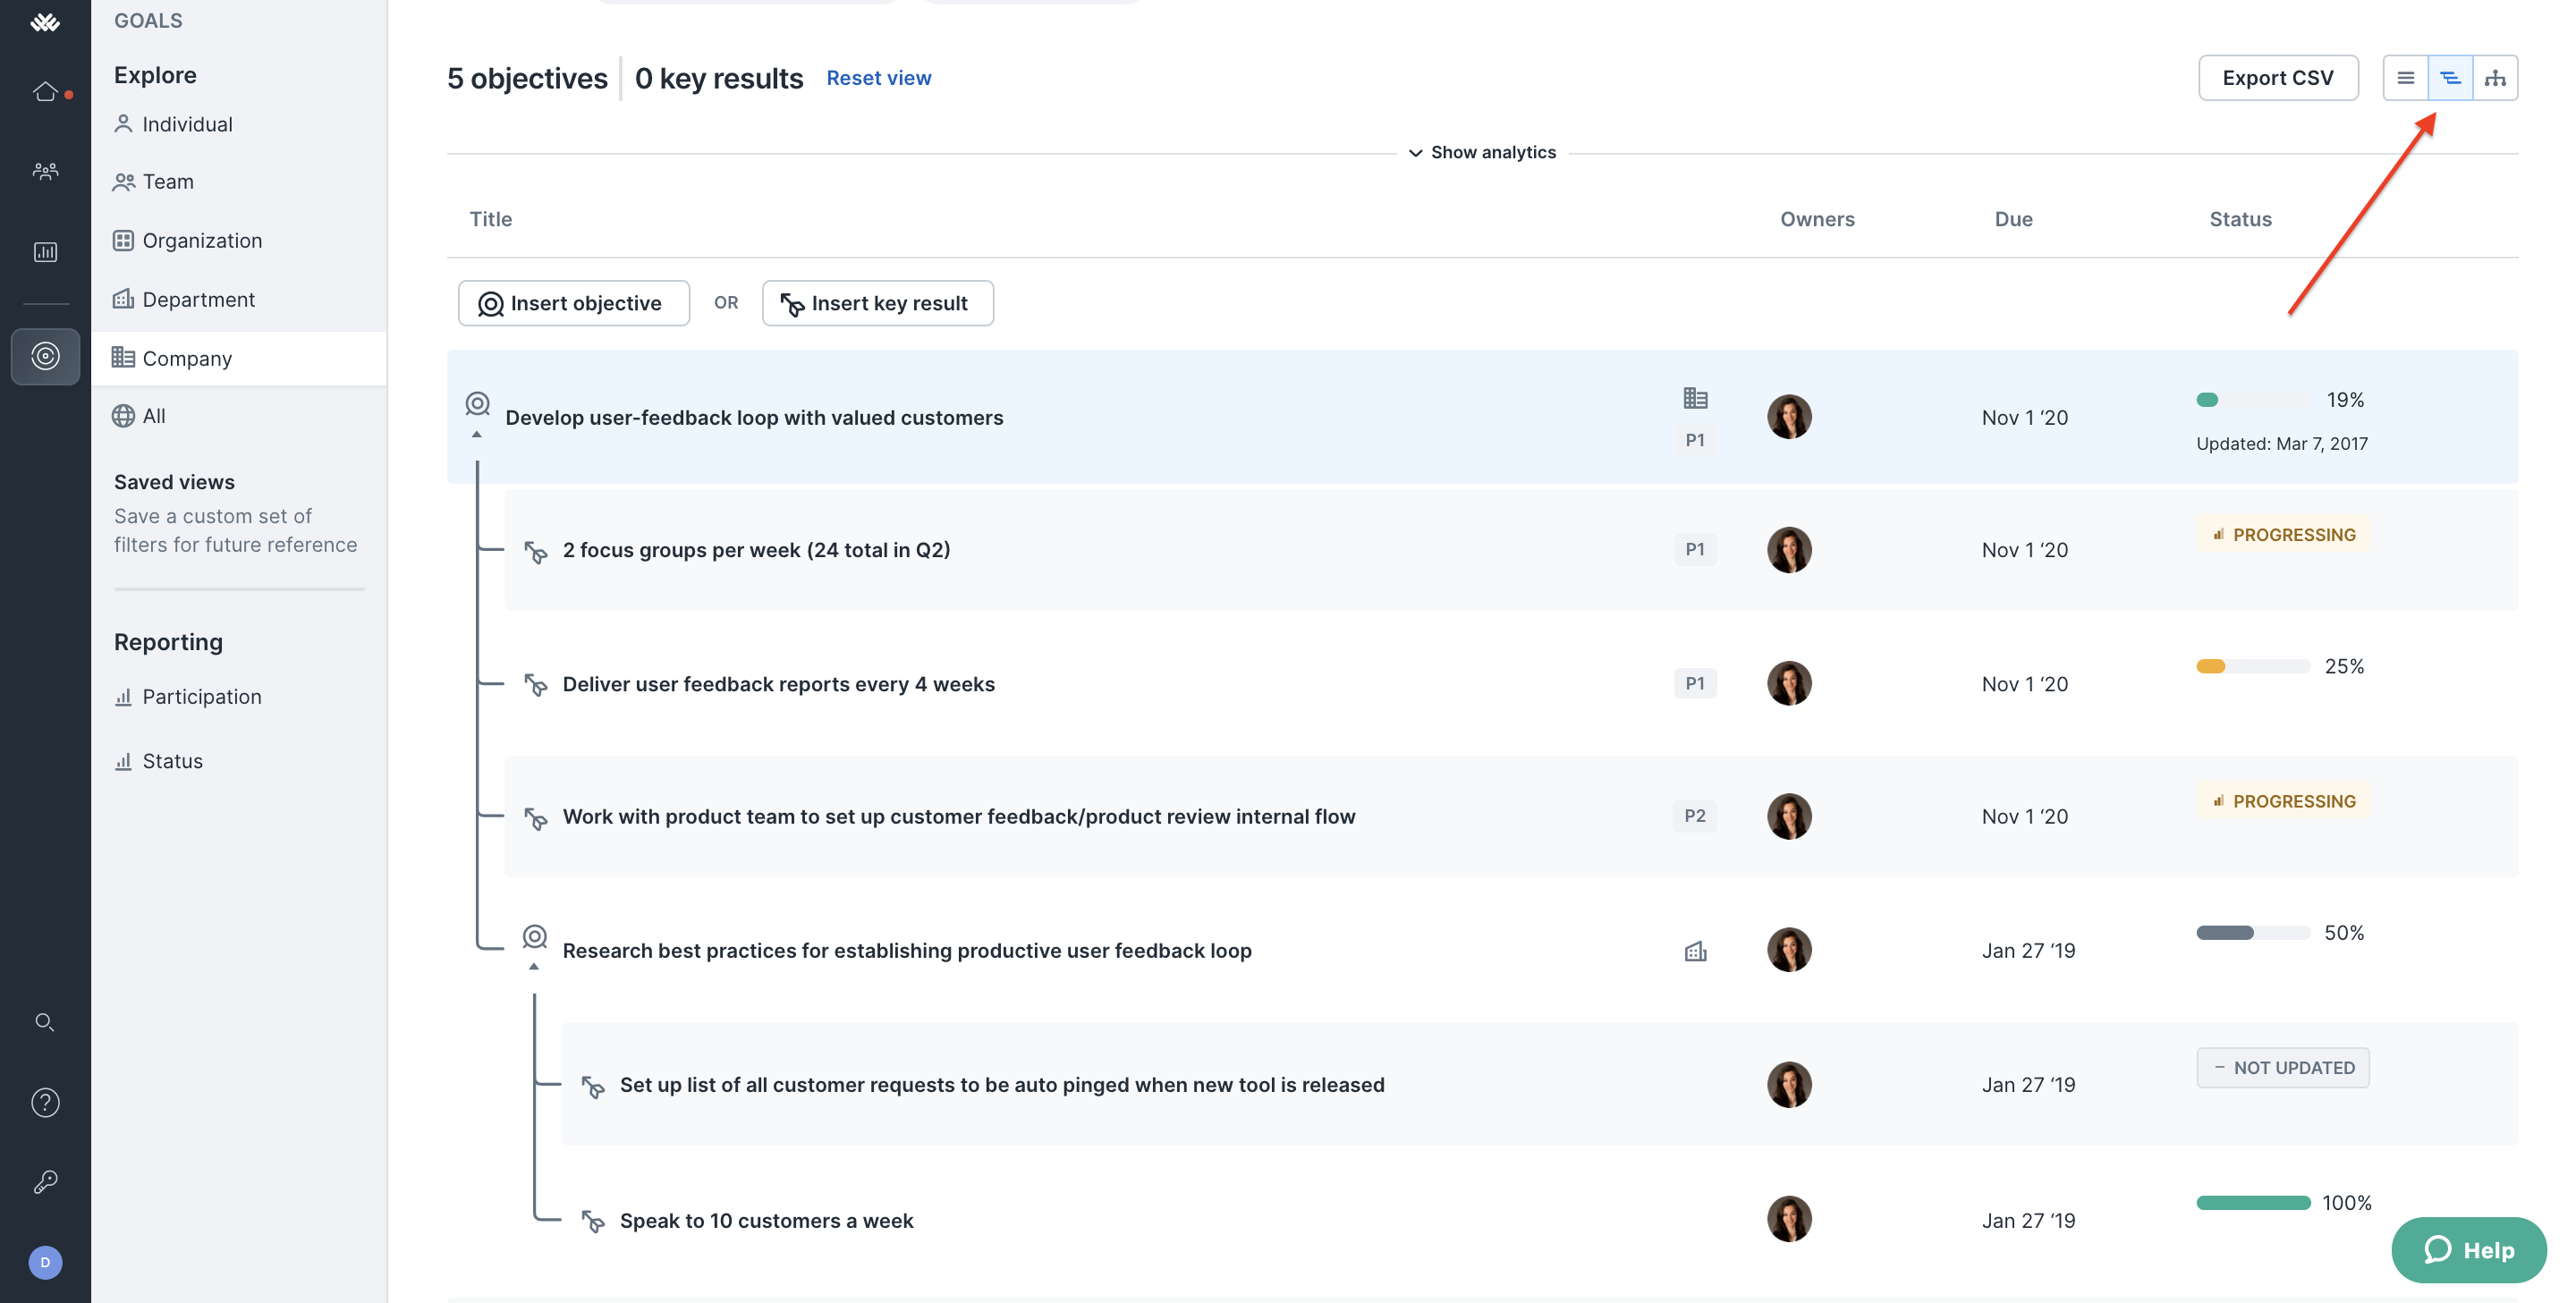Click the P2 priority tag
Screen dimensions: 2576x1303
point(1694,816)
